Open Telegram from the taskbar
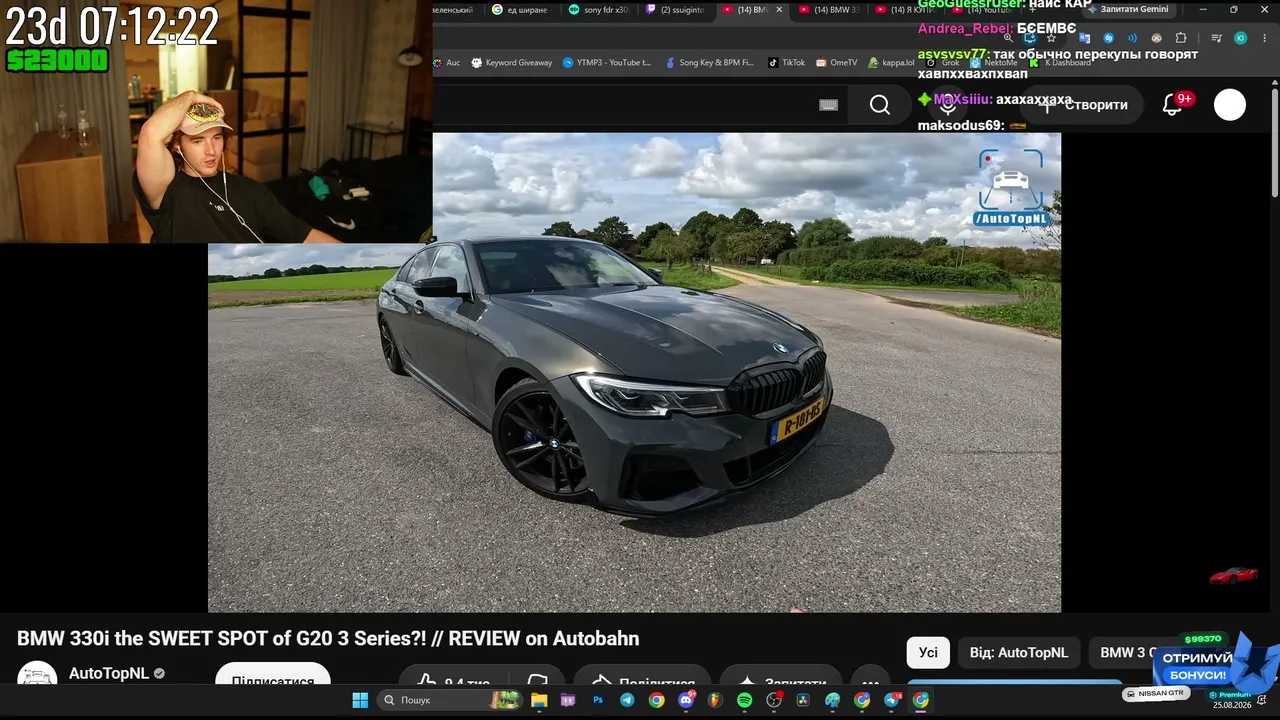This screenshot has width=1280, height=720. pyautogui.click(x=627, y=700)
